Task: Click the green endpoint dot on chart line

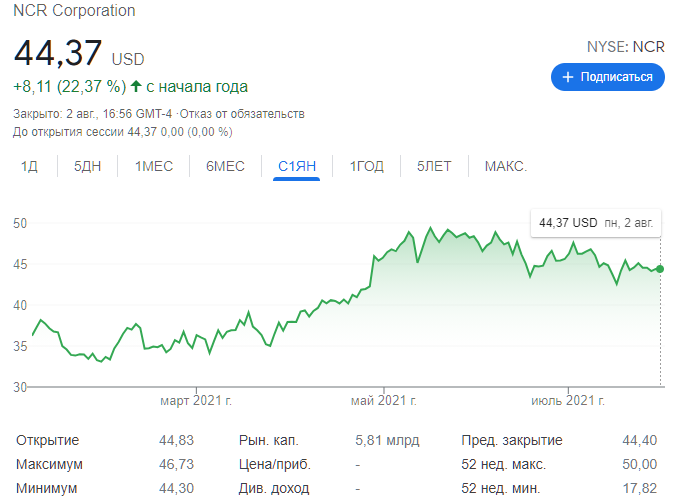Action: click(x=659, y=269)
